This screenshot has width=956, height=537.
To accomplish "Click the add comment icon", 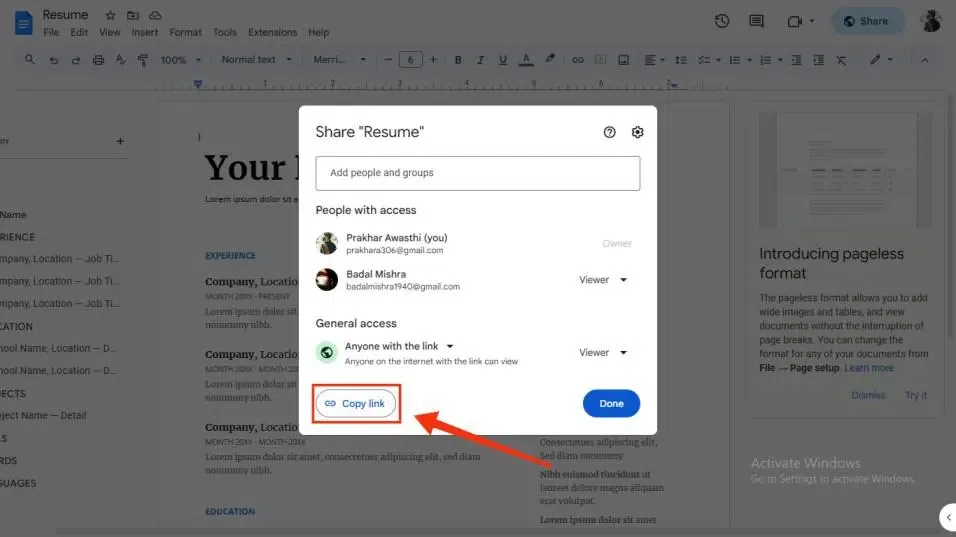I will pyautogui.click(x=601, y=60).
